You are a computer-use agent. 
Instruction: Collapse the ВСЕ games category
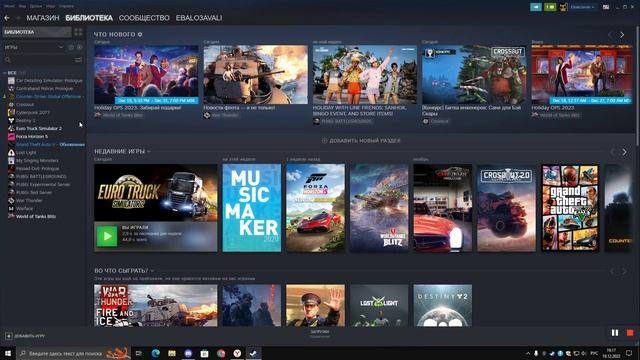coord(5,73)
